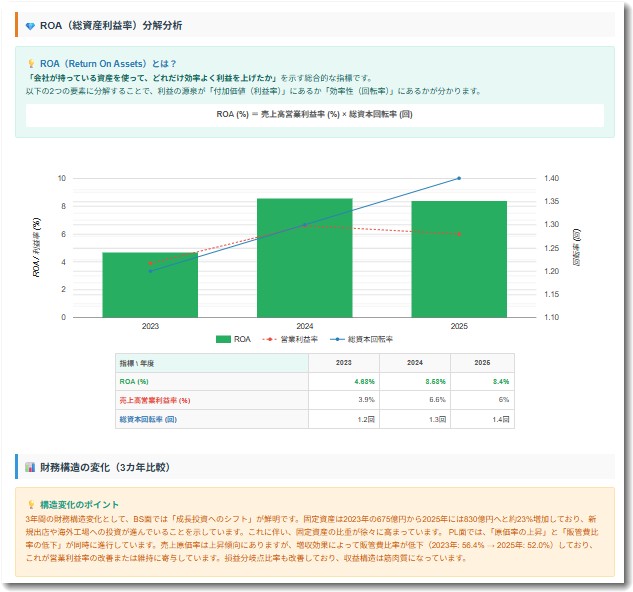633x592 pixels.
Task: Click the ROA formula box
Action: pyautogui.click(x=315, y=114)
